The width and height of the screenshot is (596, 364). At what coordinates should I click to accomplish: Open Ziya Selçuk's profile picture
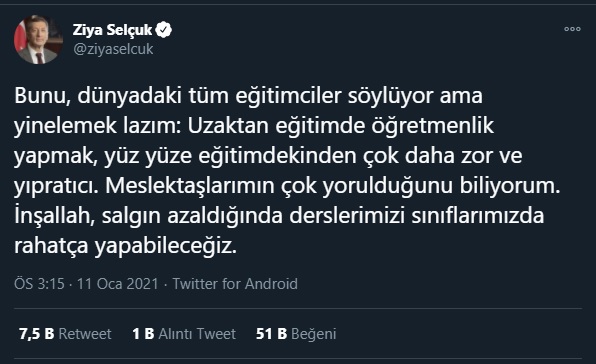38,39
